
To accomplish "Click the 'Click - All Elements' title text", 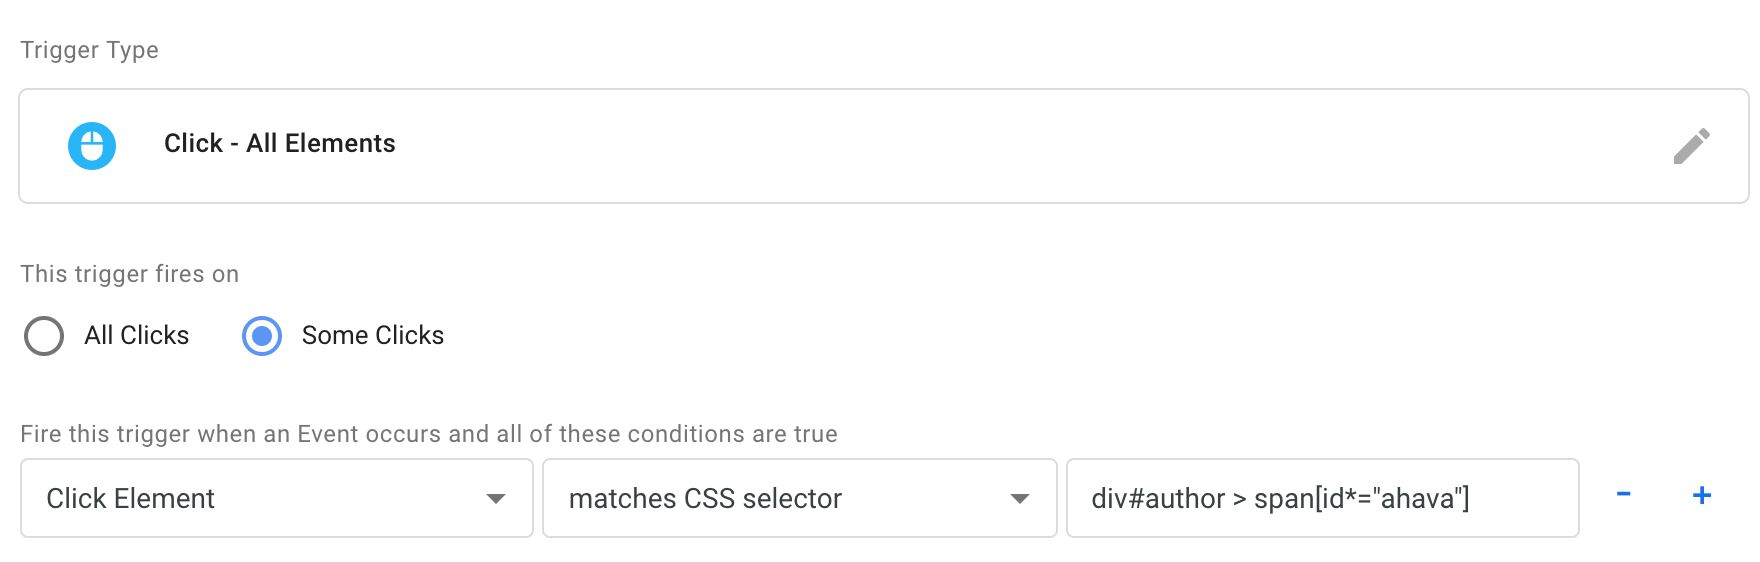I will pos(280,143).
